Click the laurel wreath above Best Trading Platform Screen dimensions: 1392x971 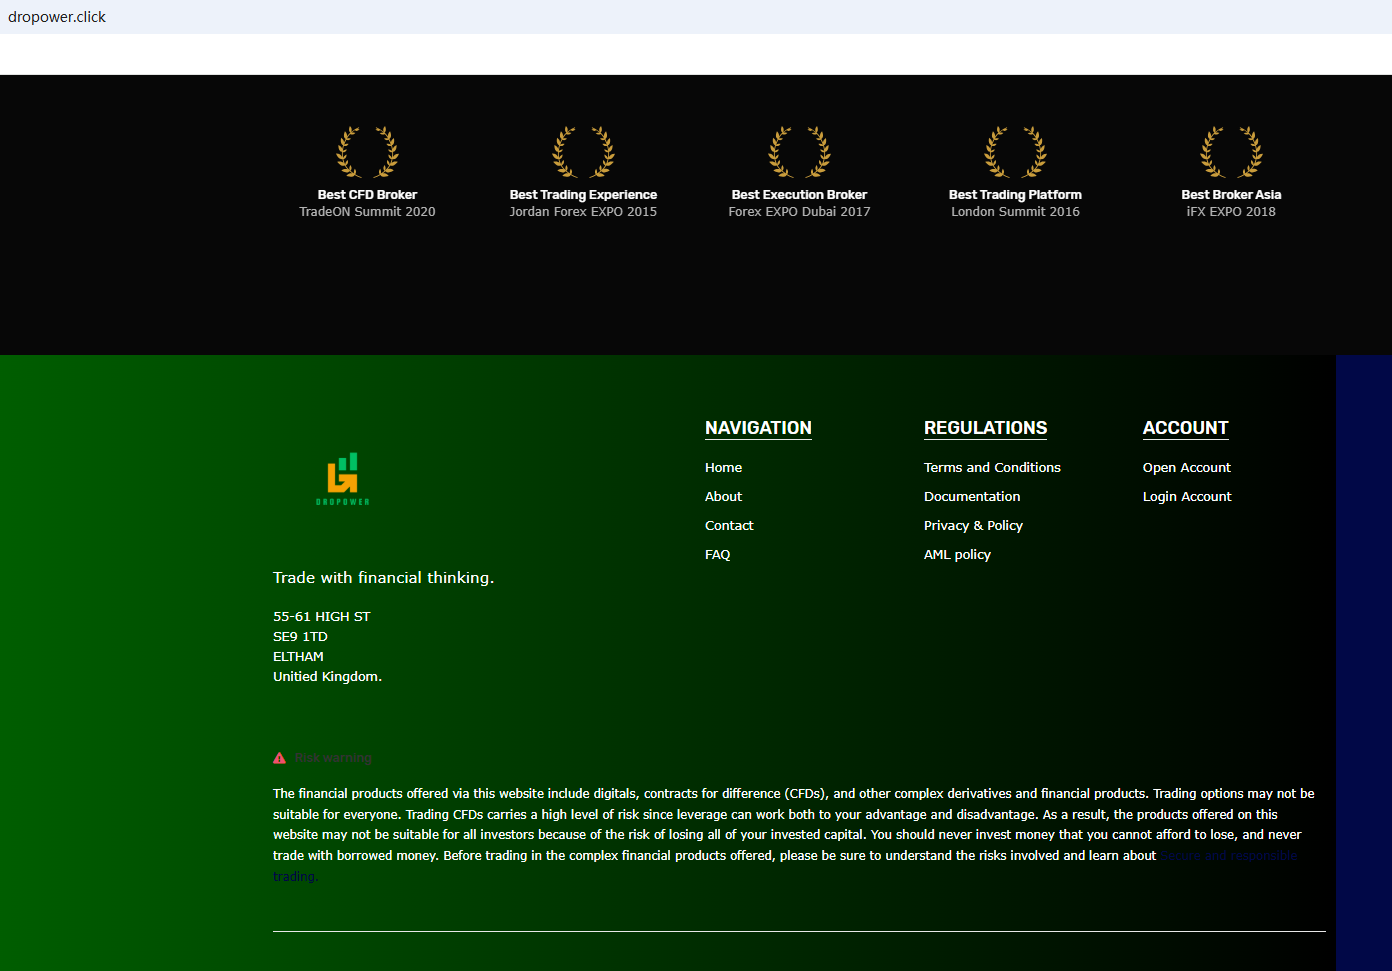click(1015, 152)
